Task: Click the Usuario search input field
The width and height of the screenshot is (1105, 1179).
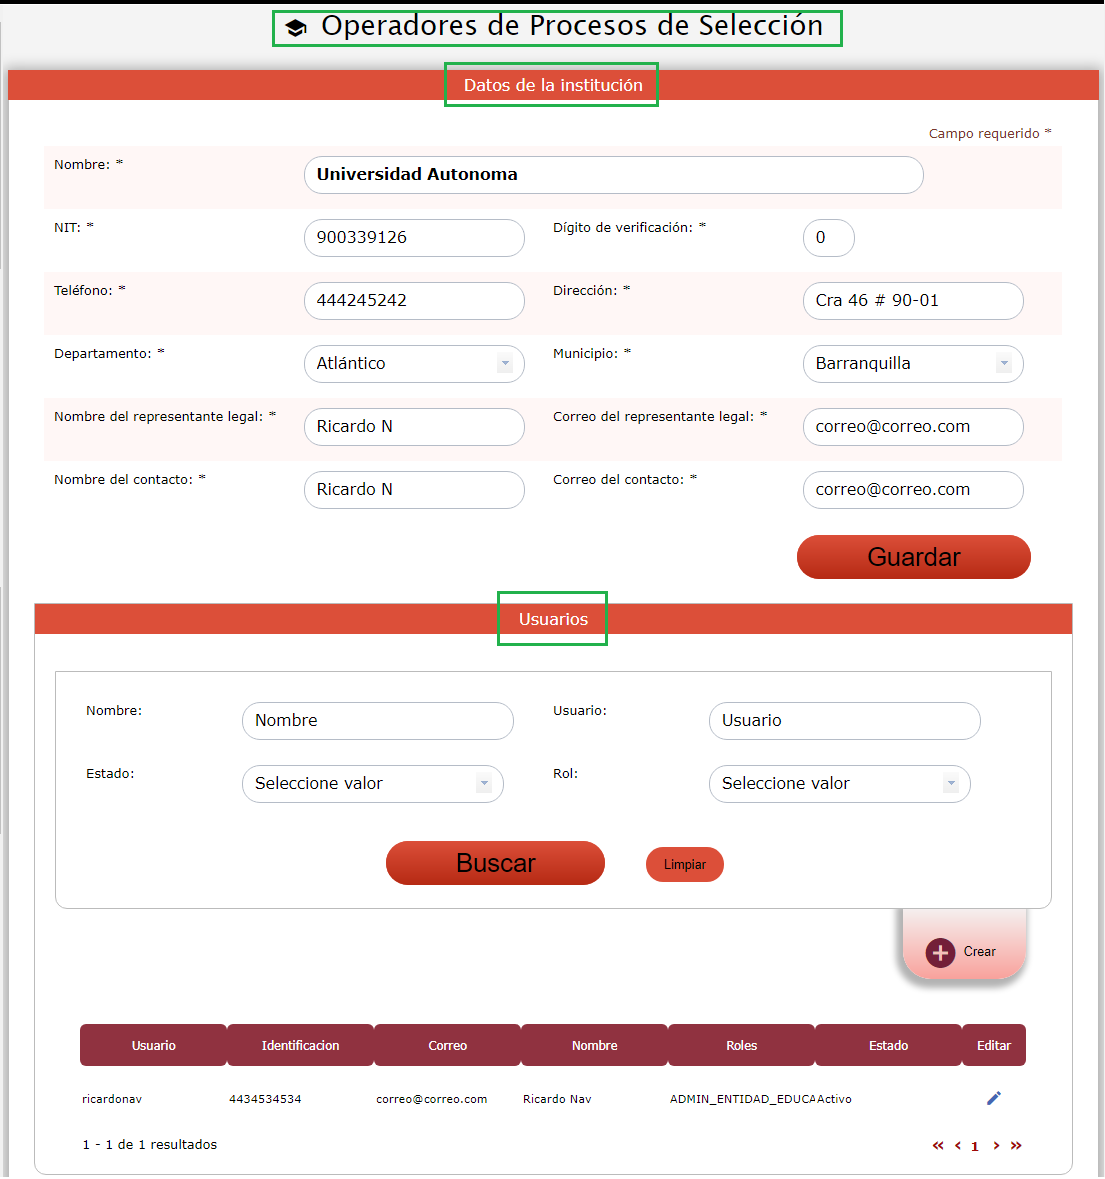Action: pyautogui.click(x=844, y=721)
